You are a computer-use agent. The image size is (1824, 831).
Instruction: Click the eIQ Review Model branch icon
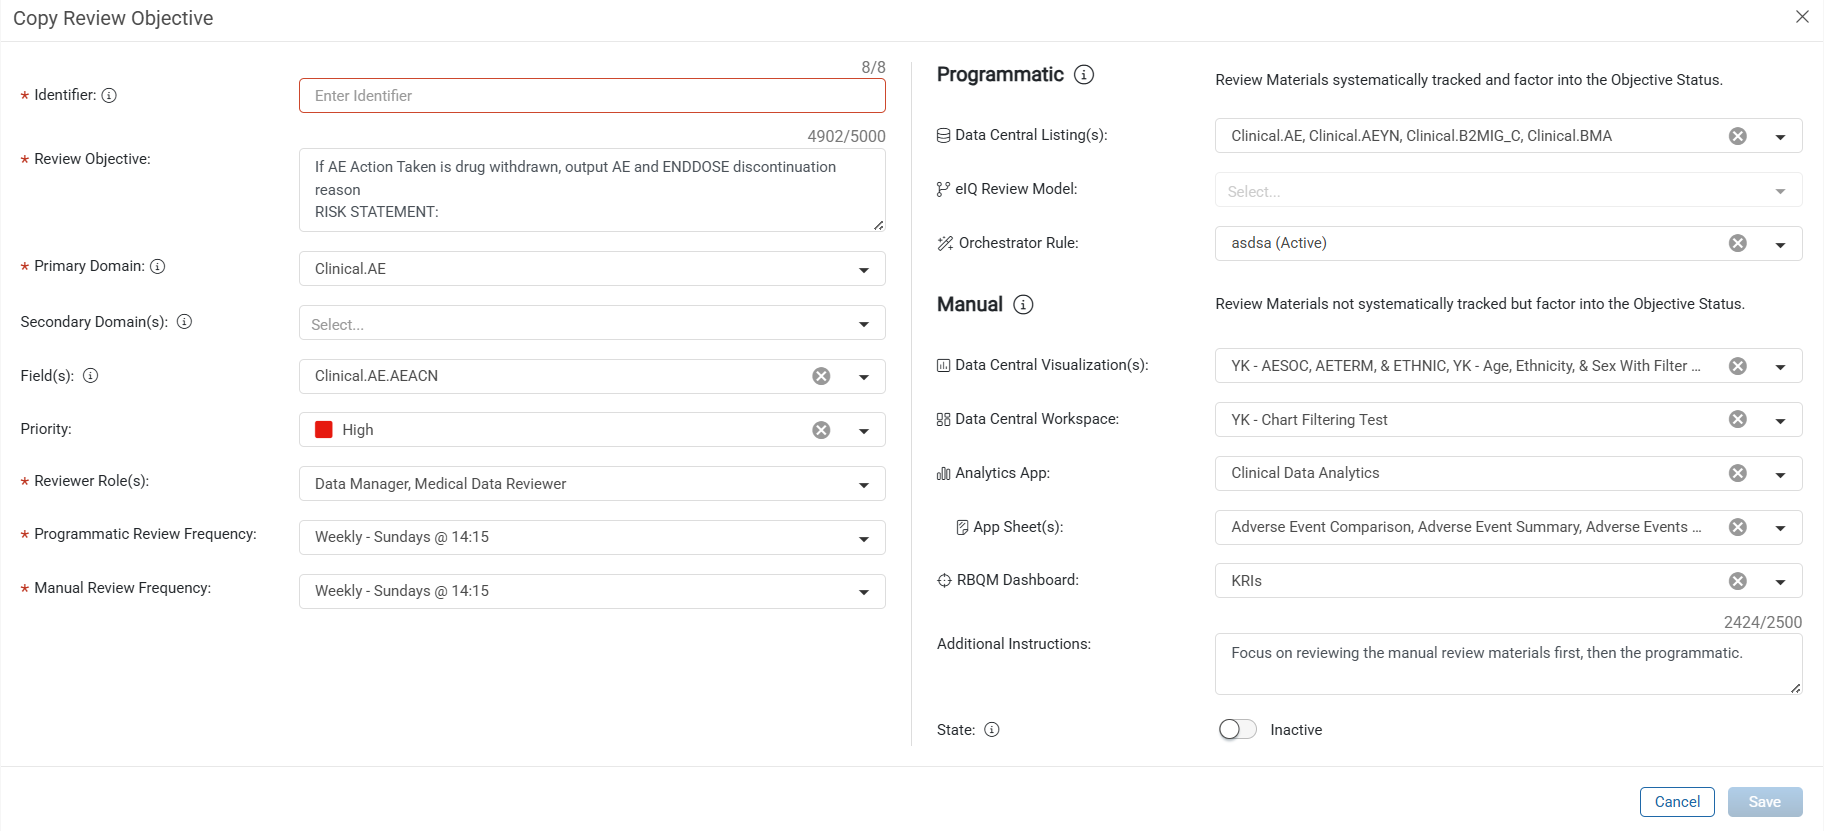pyautogui.click(x=943, y=189)
